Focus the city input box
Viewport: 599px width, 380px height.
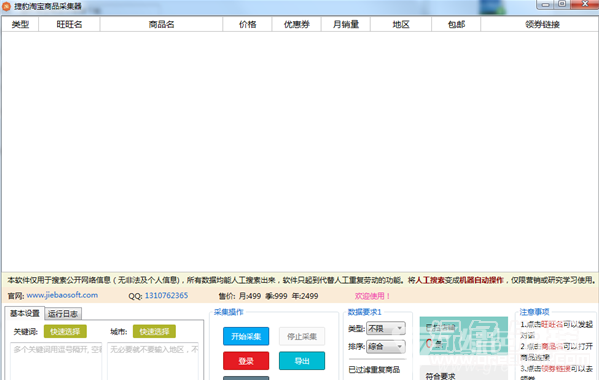tap(153, 361)
